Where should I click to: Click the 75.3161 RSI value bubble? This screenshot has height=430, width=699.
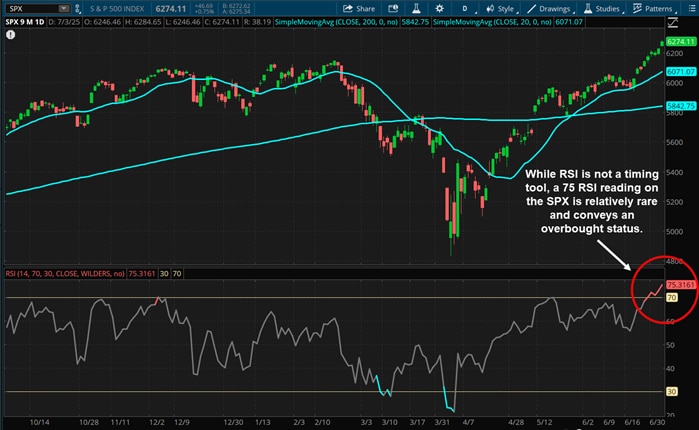pos(681,285)
